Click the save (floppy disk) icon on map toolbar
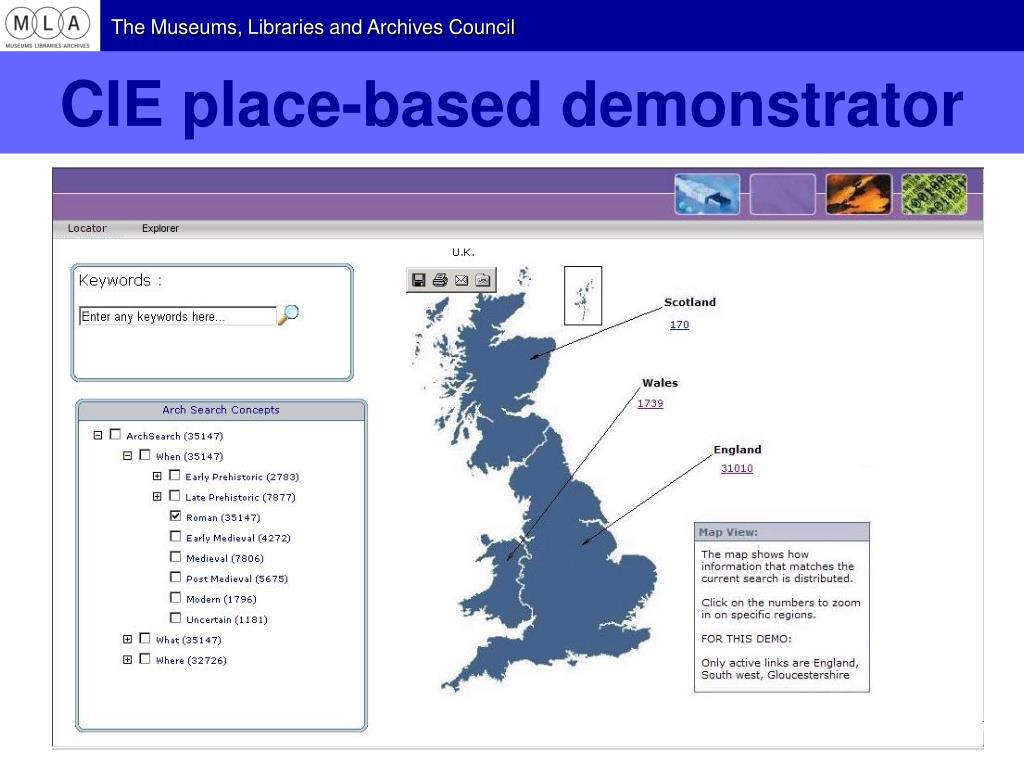 tap(419, 280)
